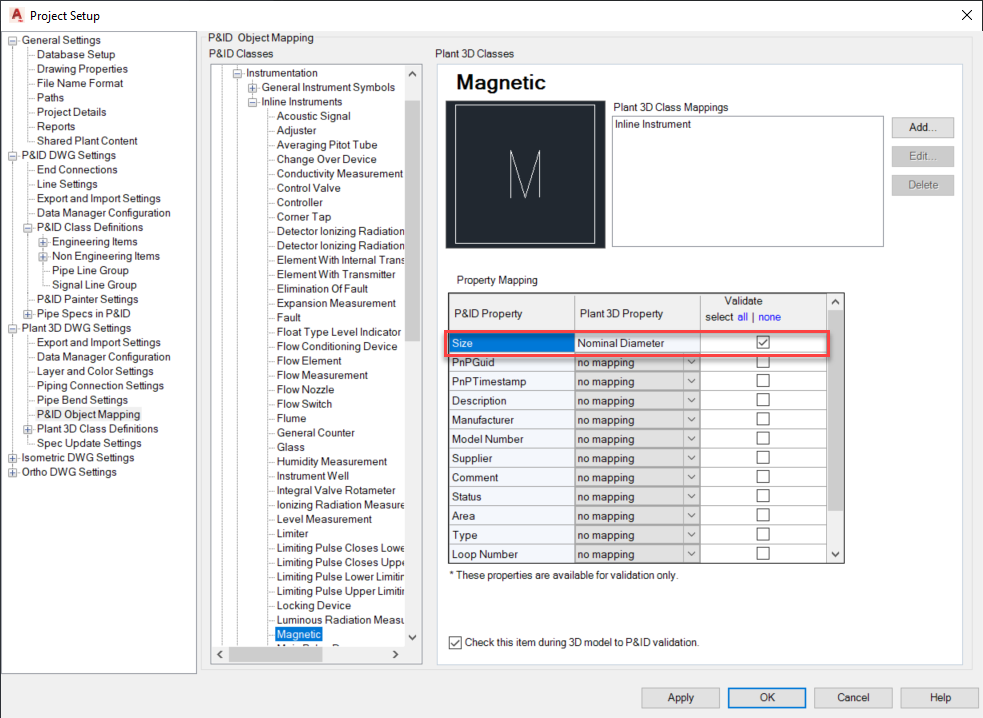
Task: Collapse the Instrumentation class node
Action: [x=238, y=73]
